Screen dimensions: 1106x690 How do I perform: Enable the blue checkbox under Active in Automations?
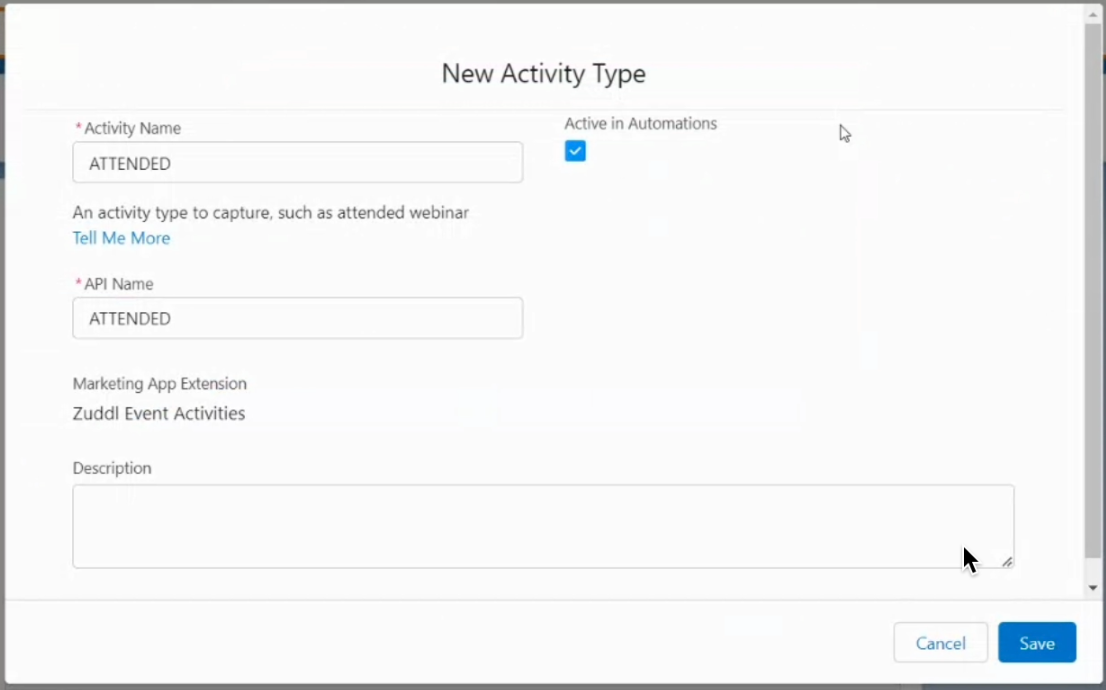point(575,150)
